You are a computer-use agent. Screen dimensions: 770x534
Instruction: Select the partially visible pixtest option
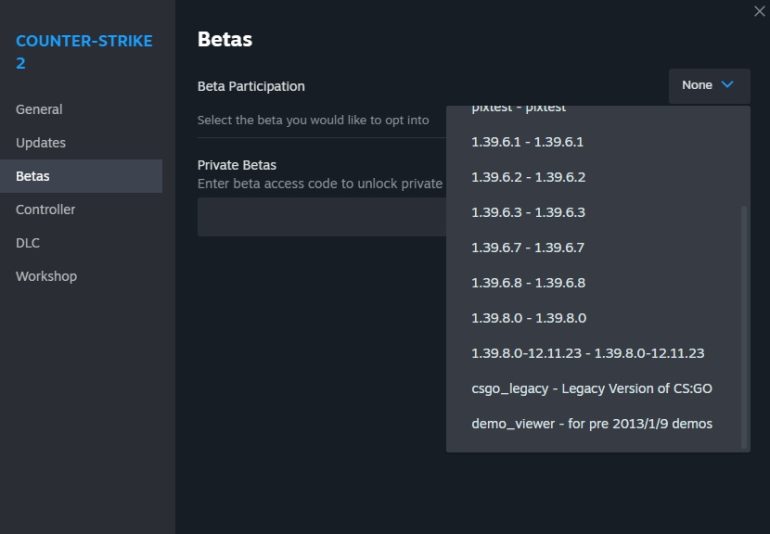click(518, 110)
